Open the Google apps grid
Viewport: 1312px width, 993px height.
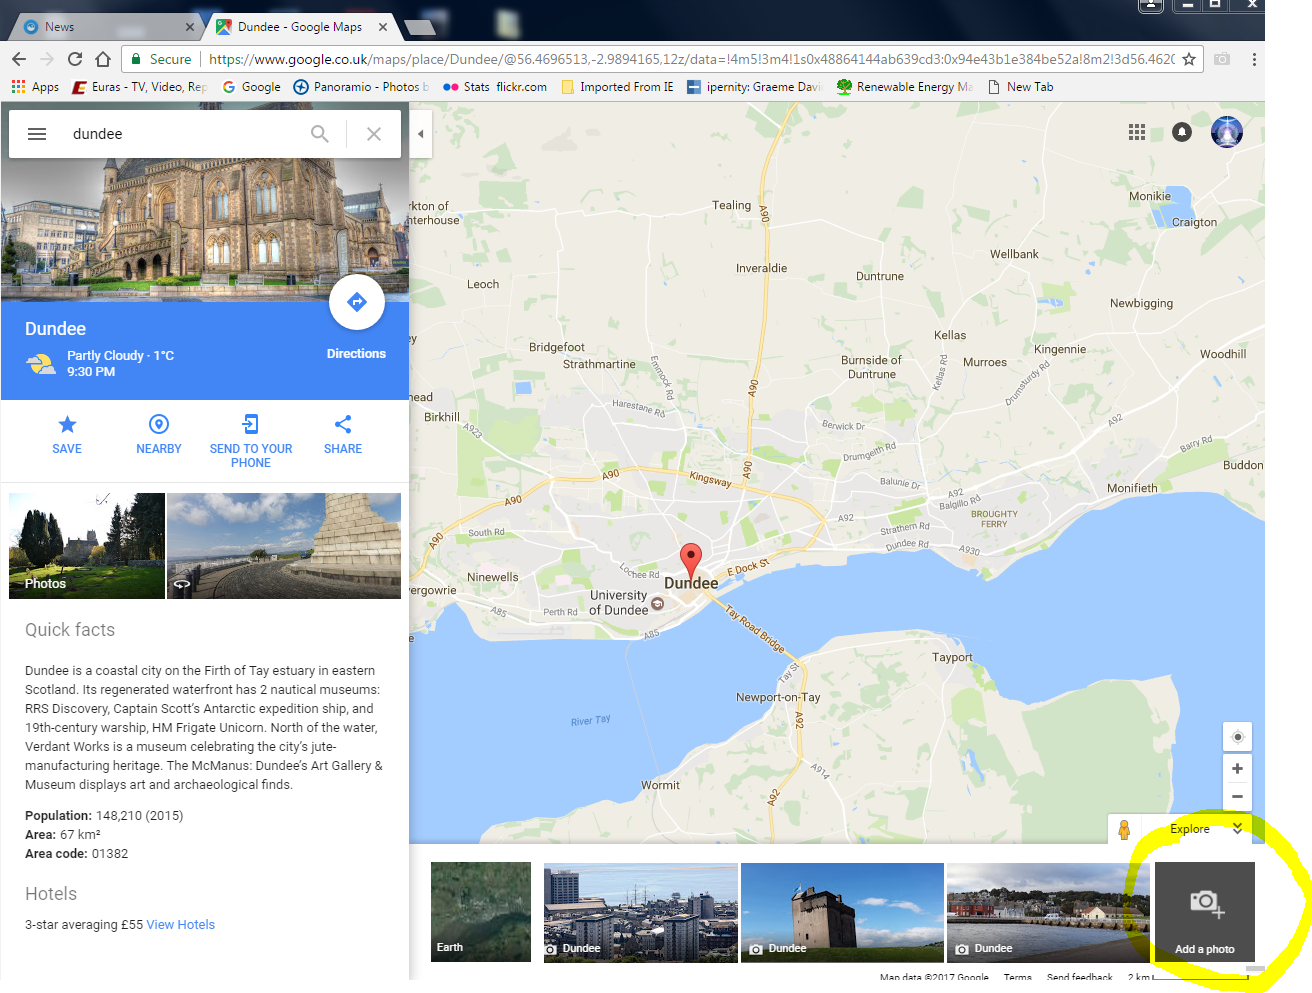1137,131
